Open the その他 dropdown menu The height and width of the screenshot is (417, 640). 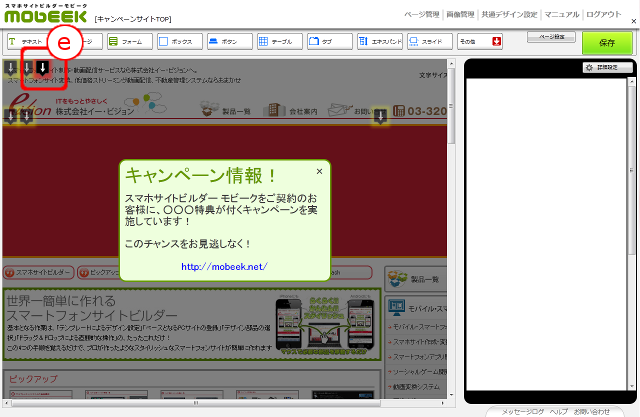[478, 42]
